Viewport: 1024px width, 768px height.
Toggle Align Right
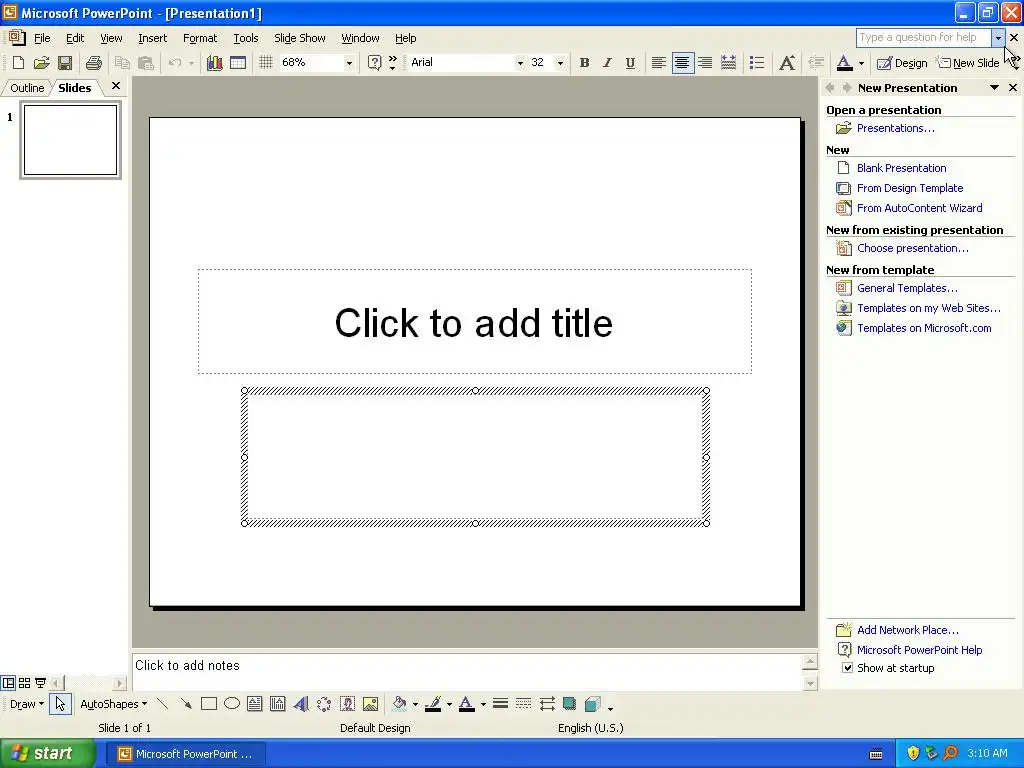click(x=705, y=63)
